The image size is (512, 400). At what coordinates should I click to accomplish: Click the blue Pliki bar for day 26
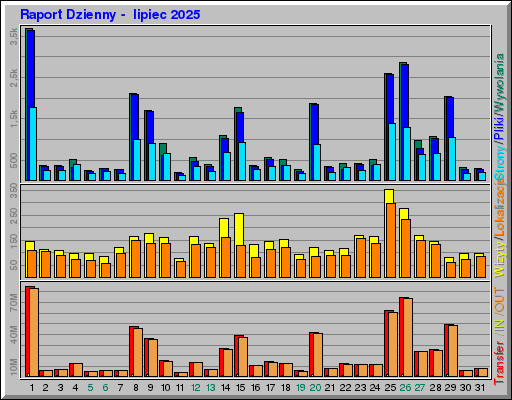pos(406,96)
